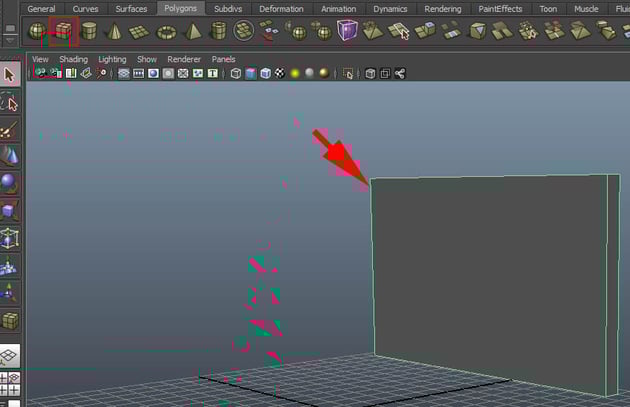
Task: Create a polygon pipe from the shelf
Action: point(218,31)
